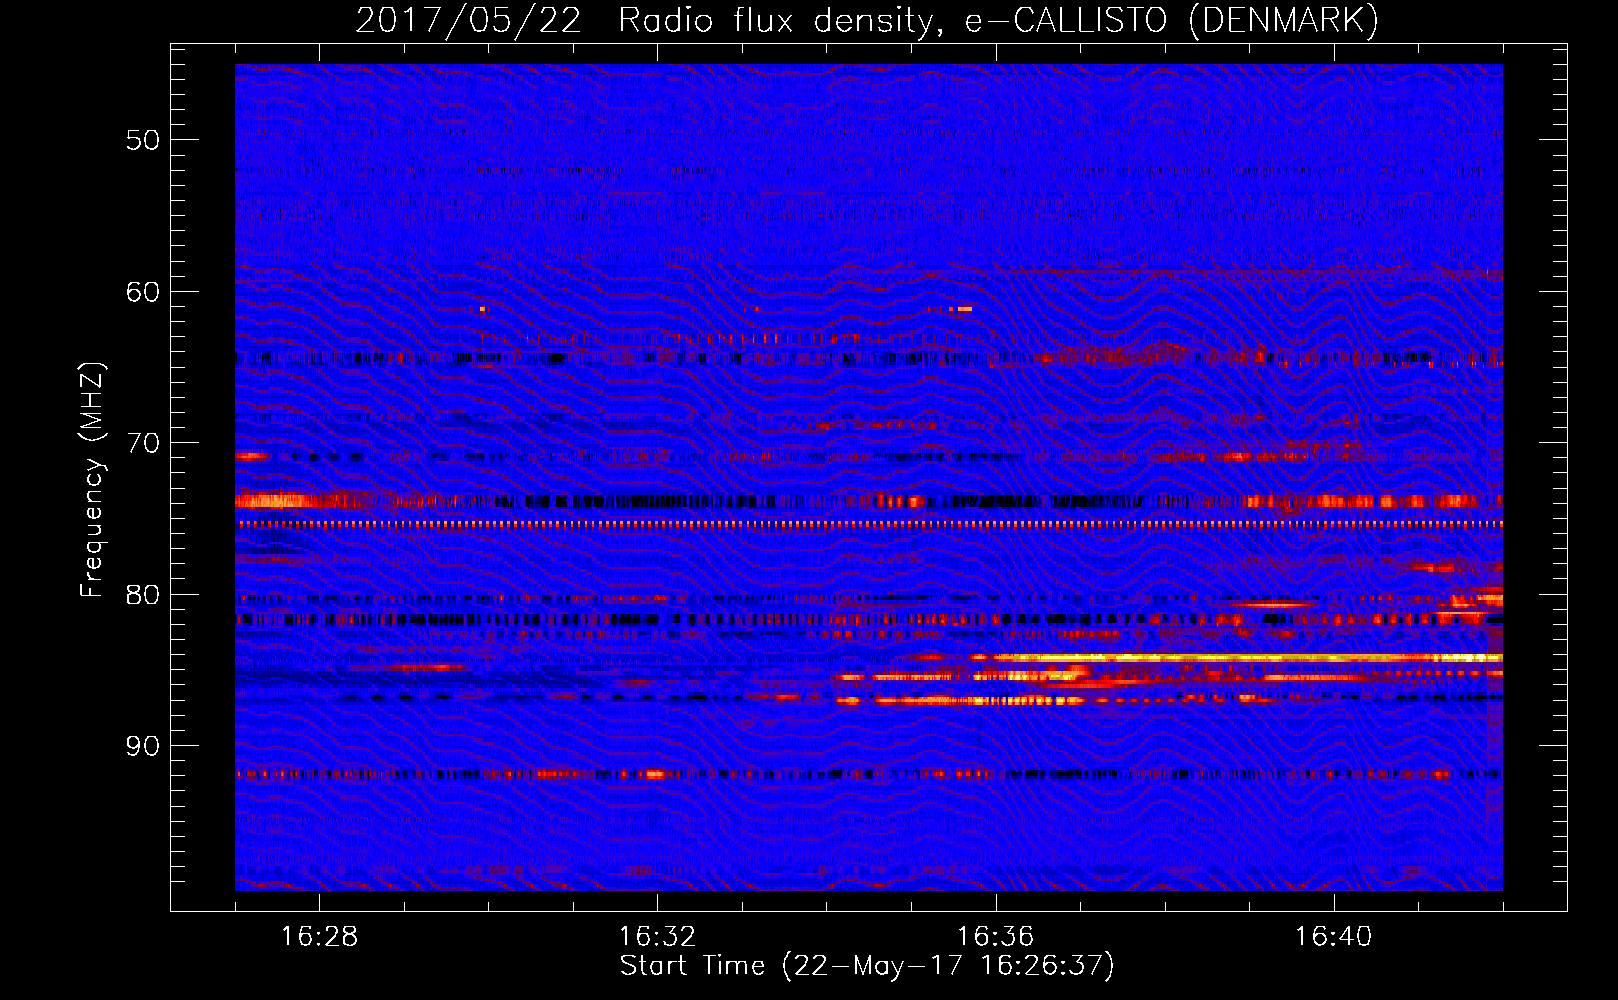The height and width of the screenshot is (1000, 1618).
Task: Click the 80 MHz frequency tick label
Action: [x=142, y=595]
